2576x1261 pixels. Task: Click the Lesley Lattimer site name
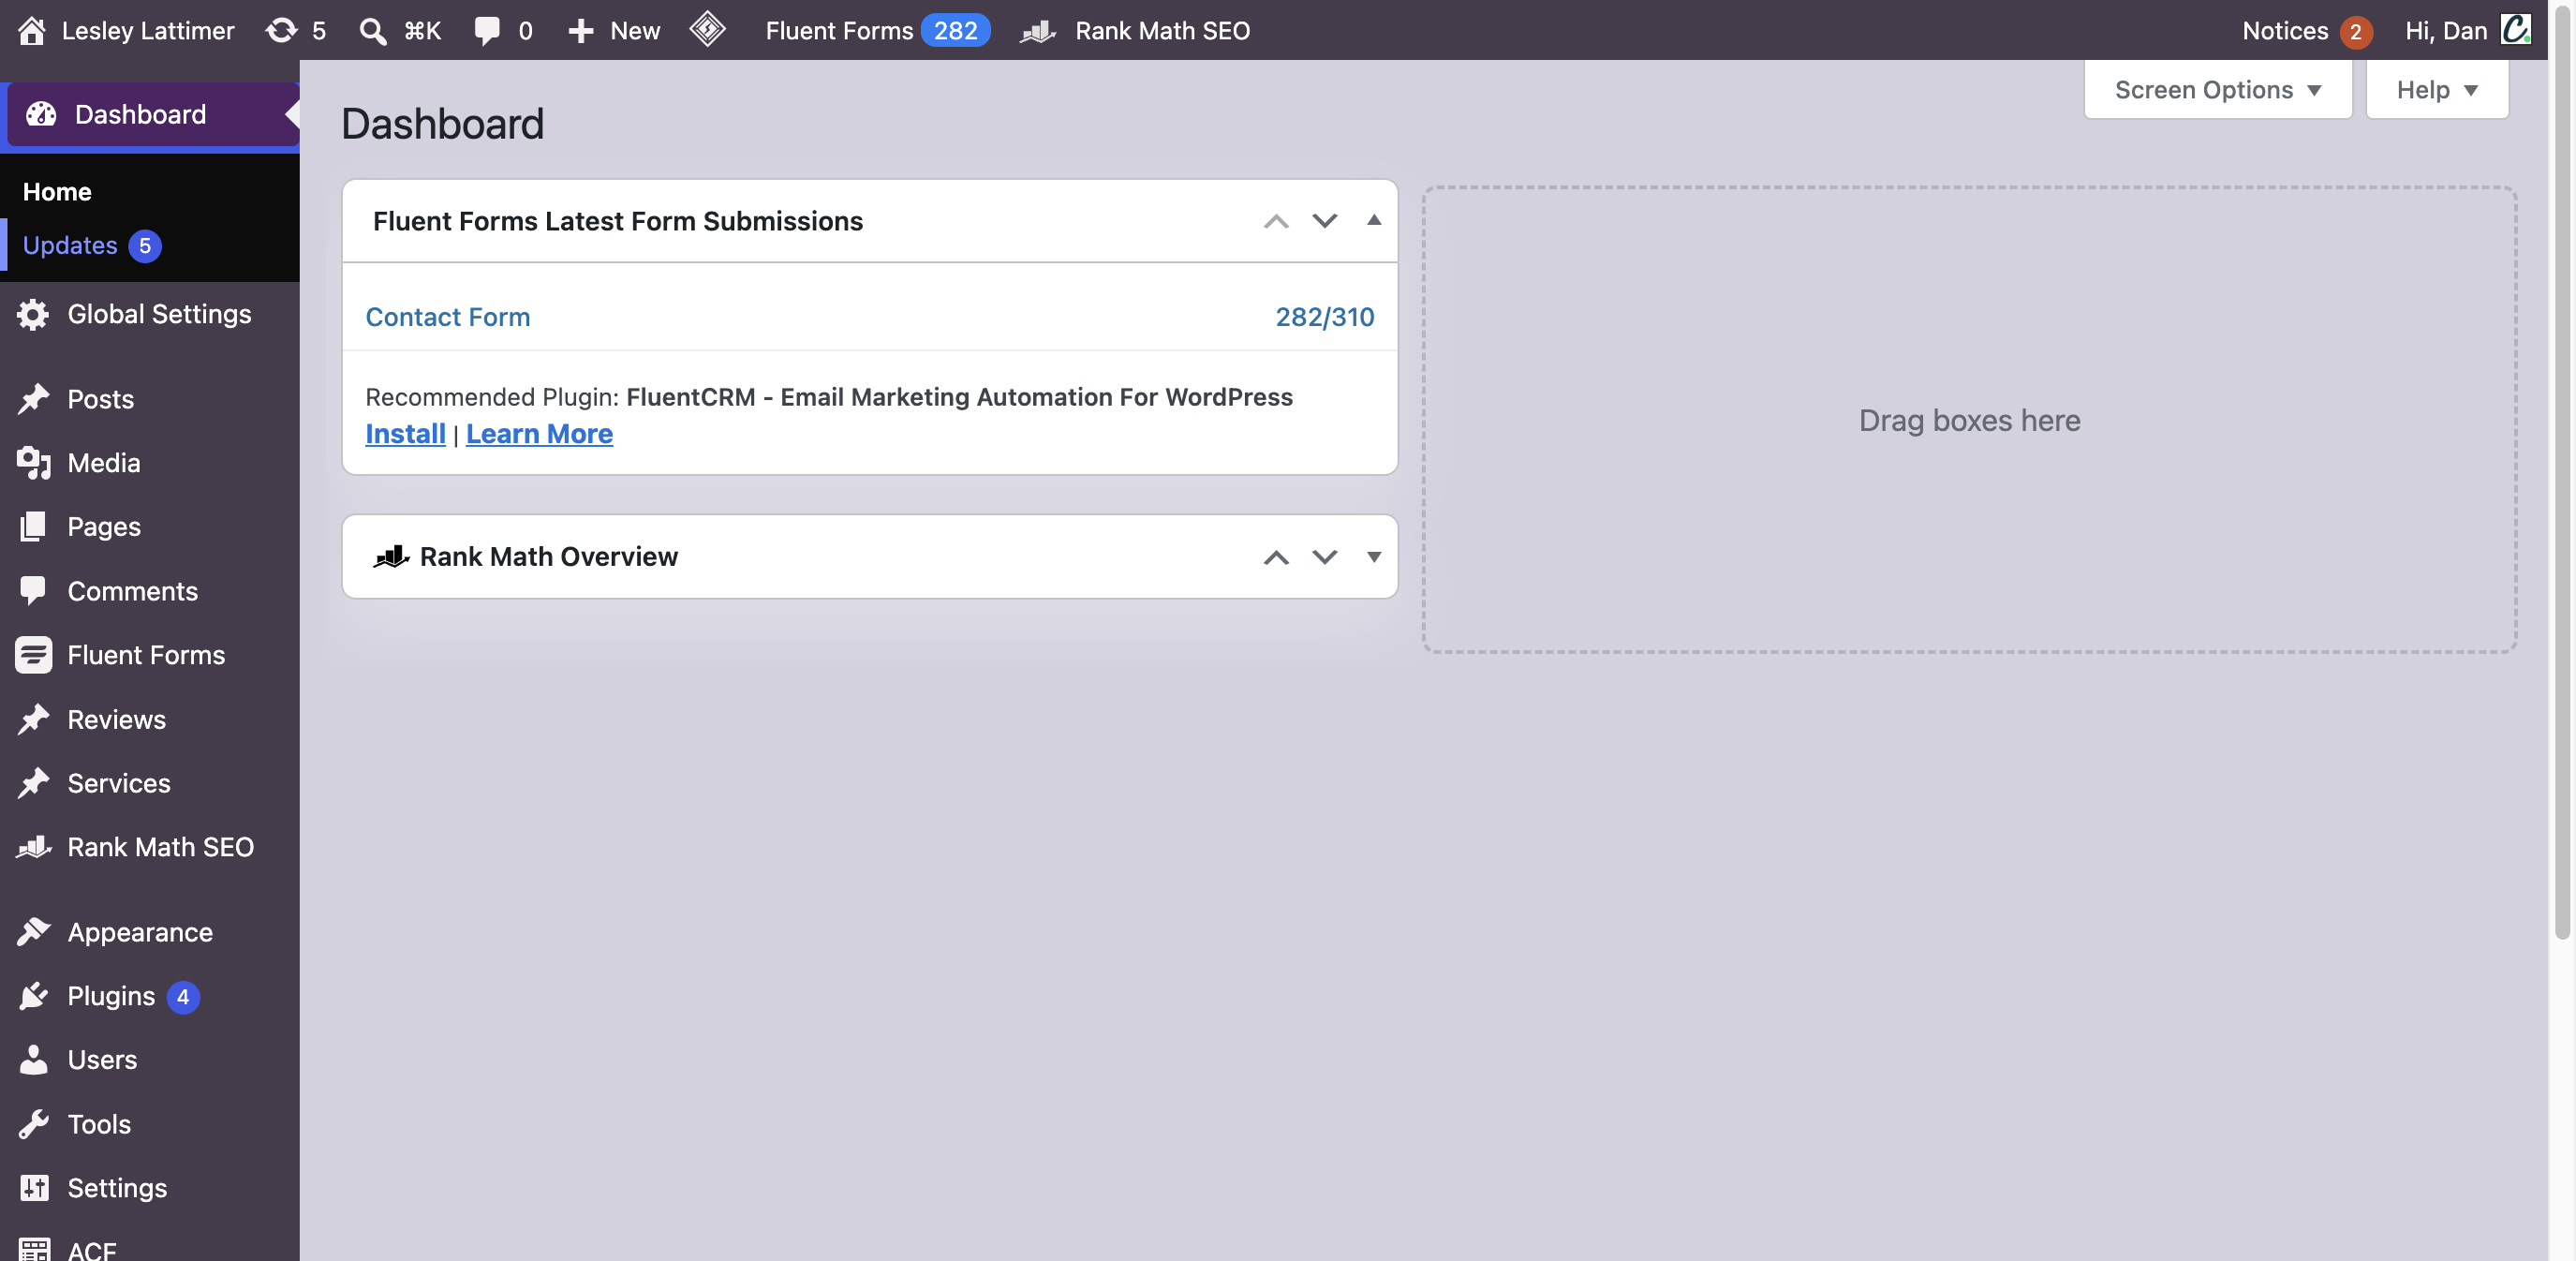(x=148, y=30)
